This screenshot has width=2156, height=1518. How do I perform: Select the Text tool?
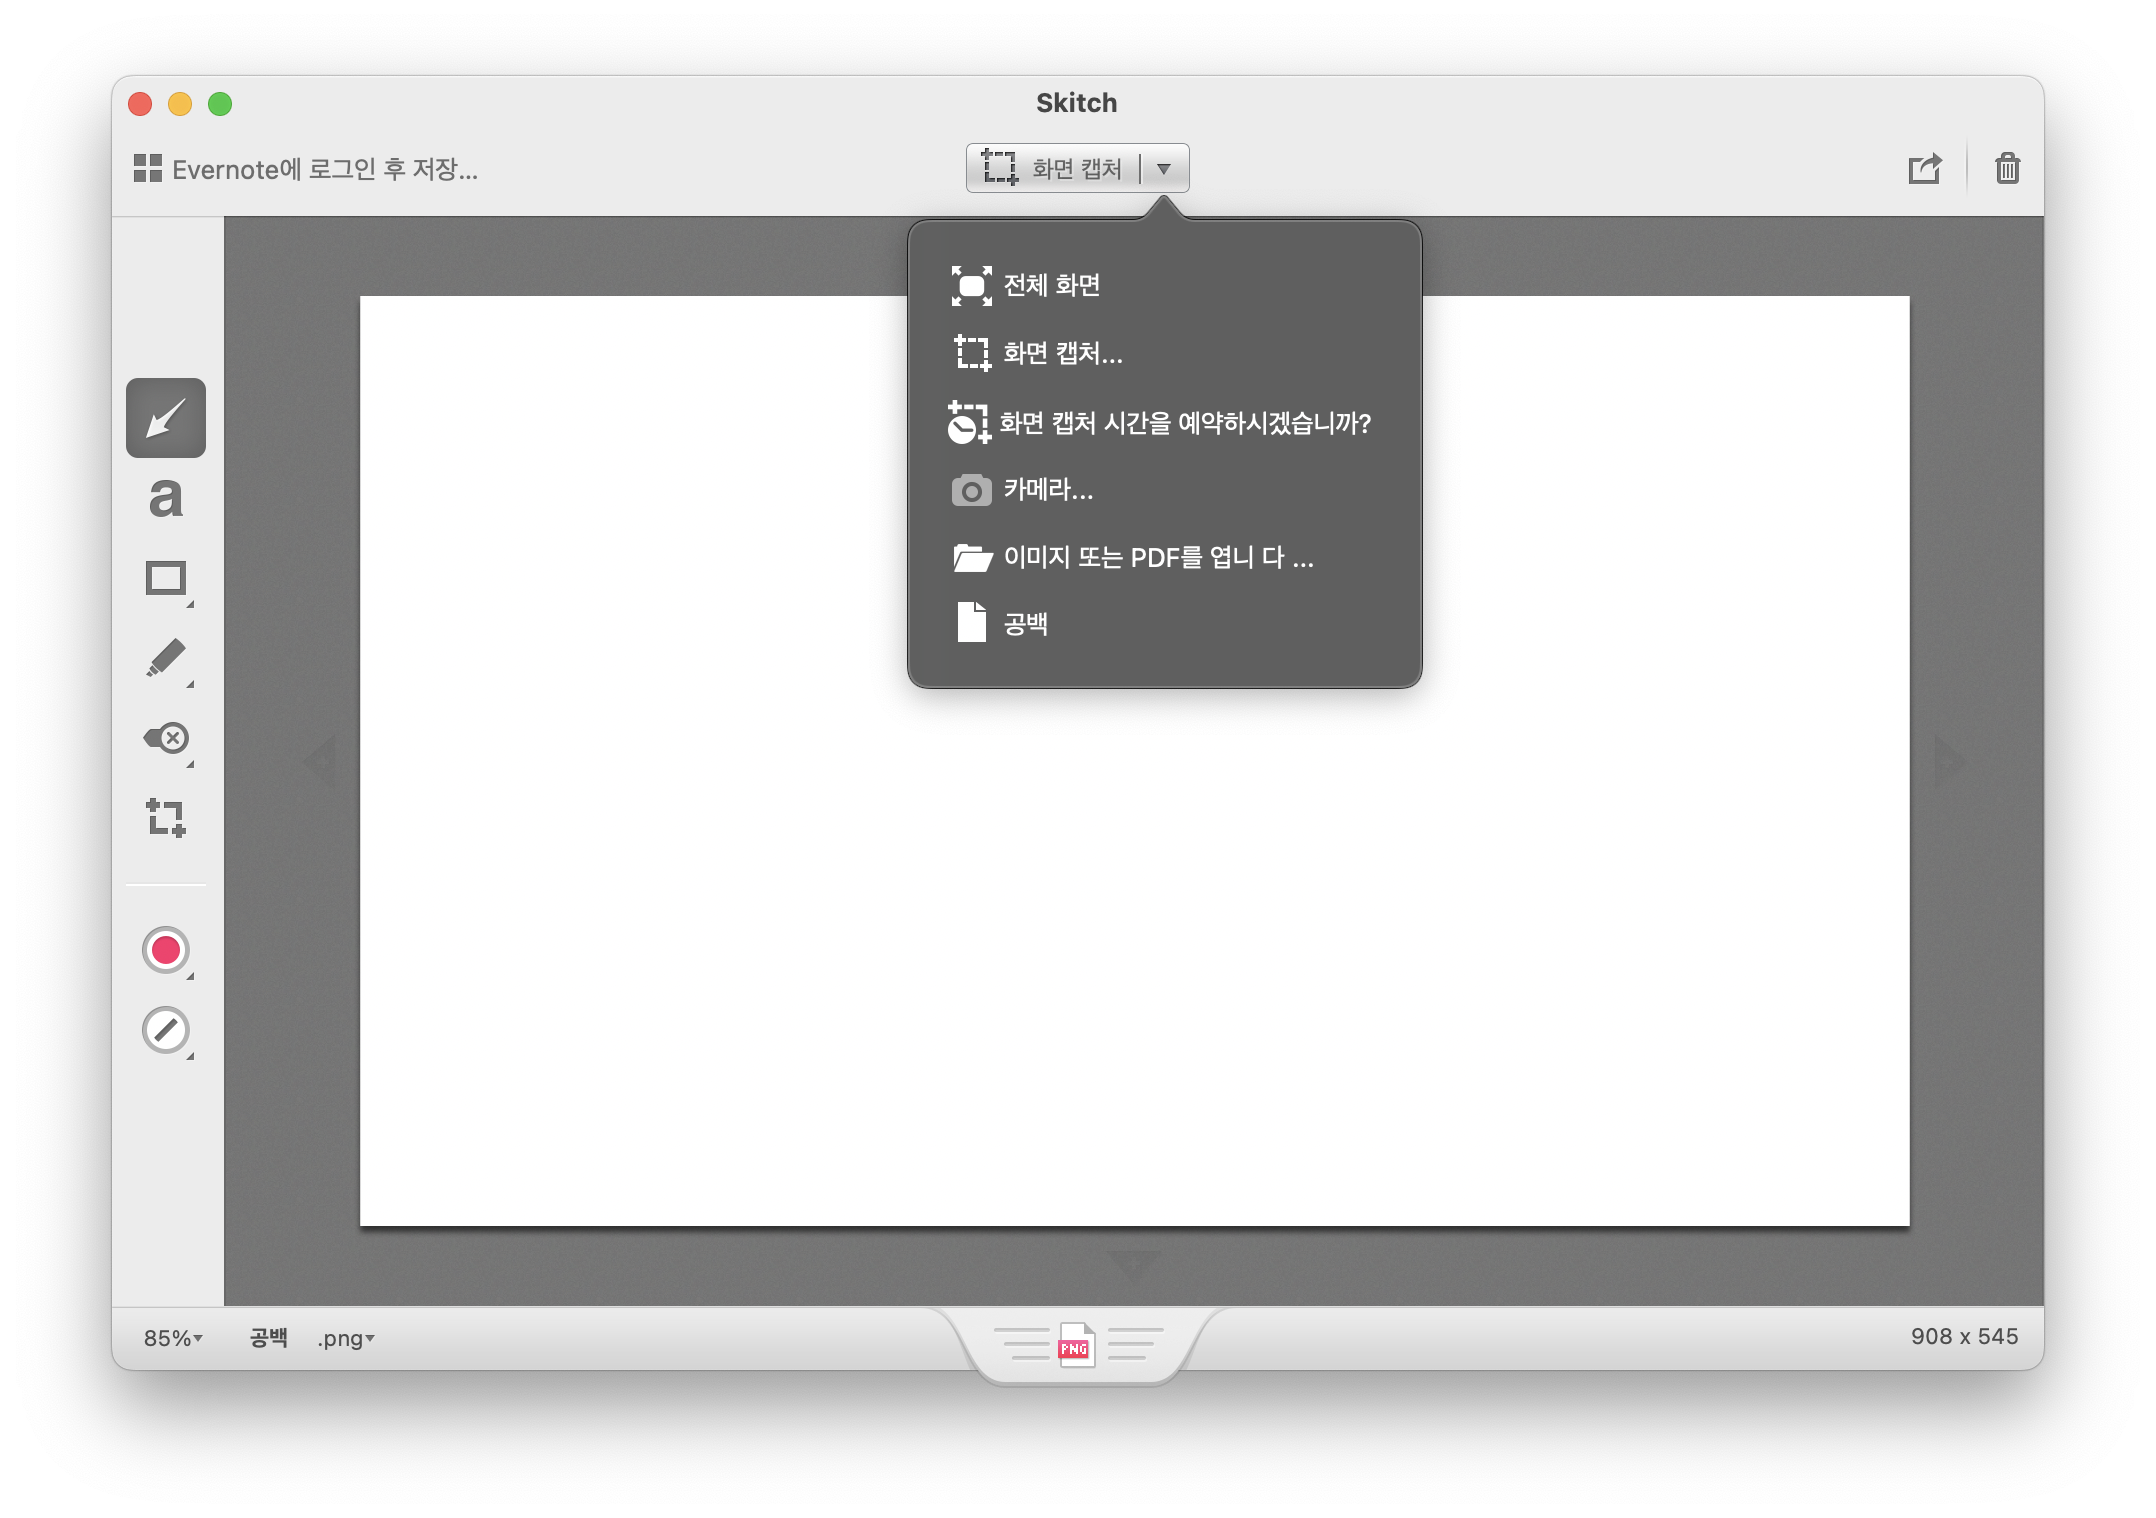click(x=166, y=498)
